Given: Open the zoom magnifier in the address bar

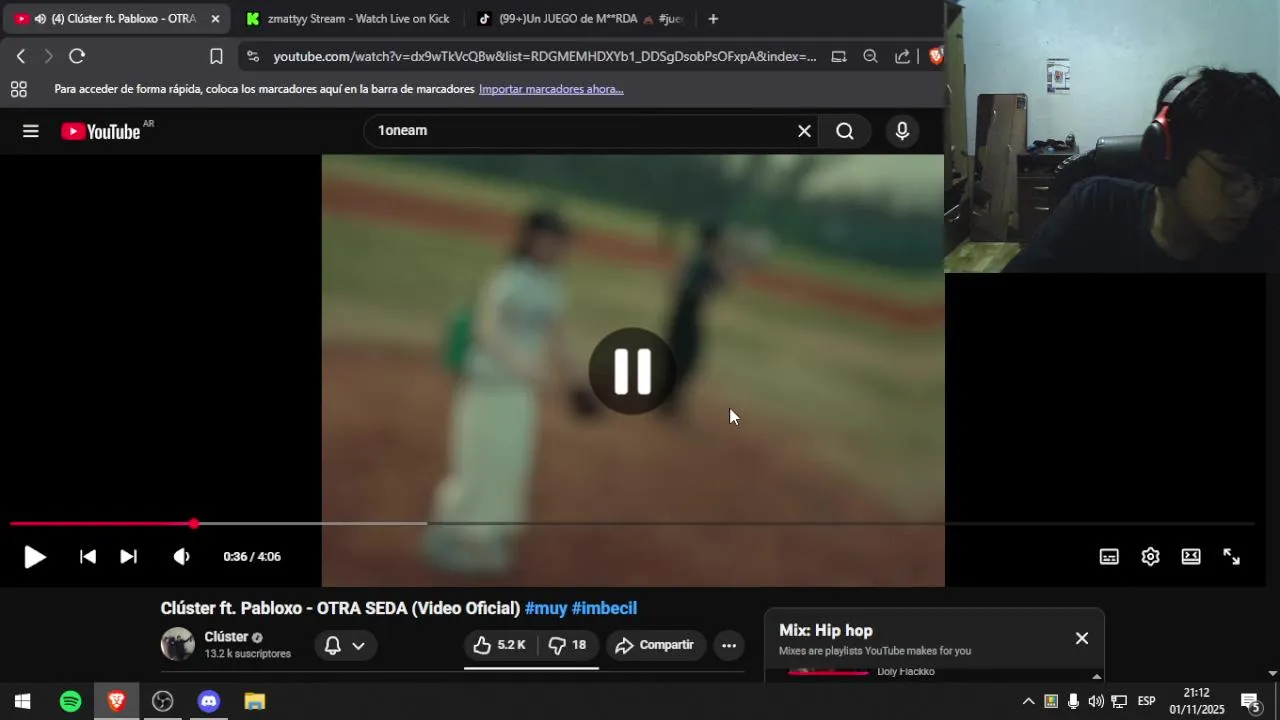Looking at the screenshot, I should click(870, 56).
